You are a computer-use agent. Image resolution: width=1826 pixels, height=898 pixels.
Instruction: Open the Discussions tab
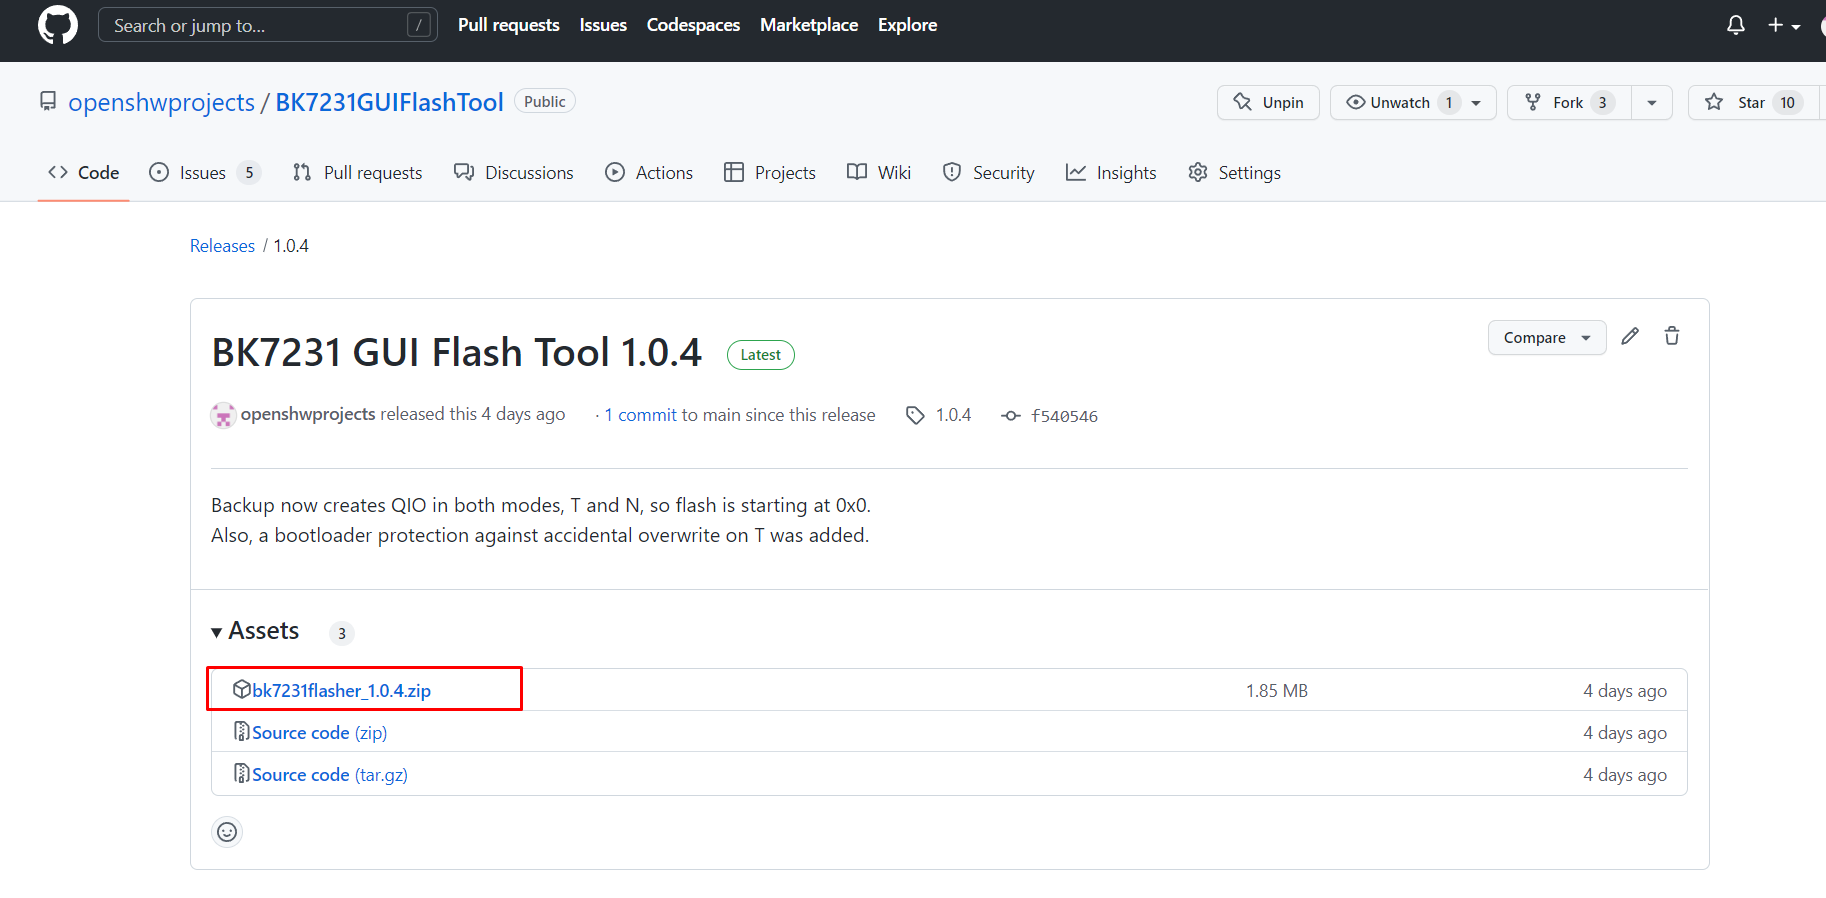(x=514, y=173)
